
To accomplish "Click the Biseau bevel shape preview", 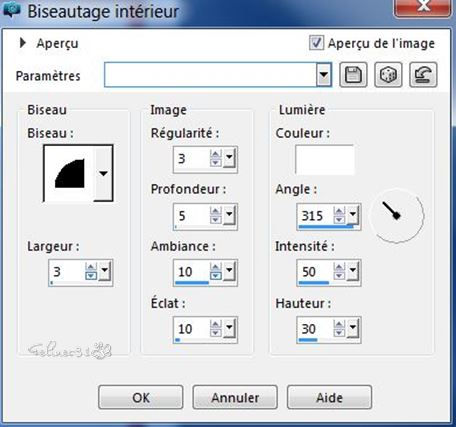I will 69,173.
